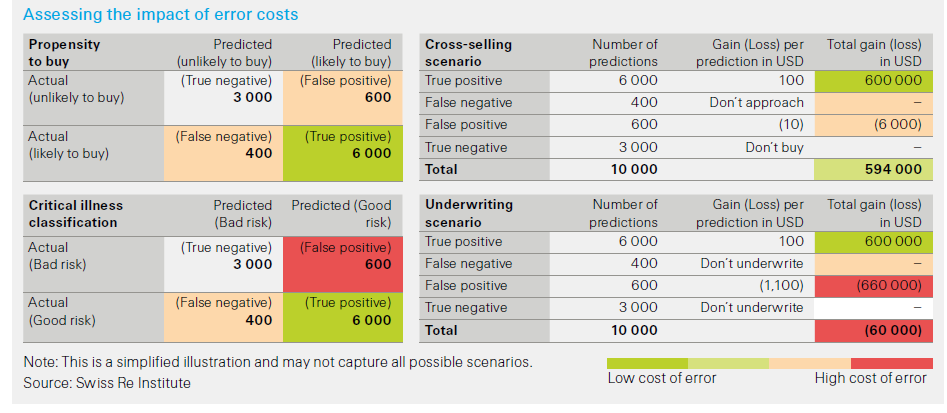Click the title 'Assessing the impact of error costs'
The image size is (947, 413).
161,14
